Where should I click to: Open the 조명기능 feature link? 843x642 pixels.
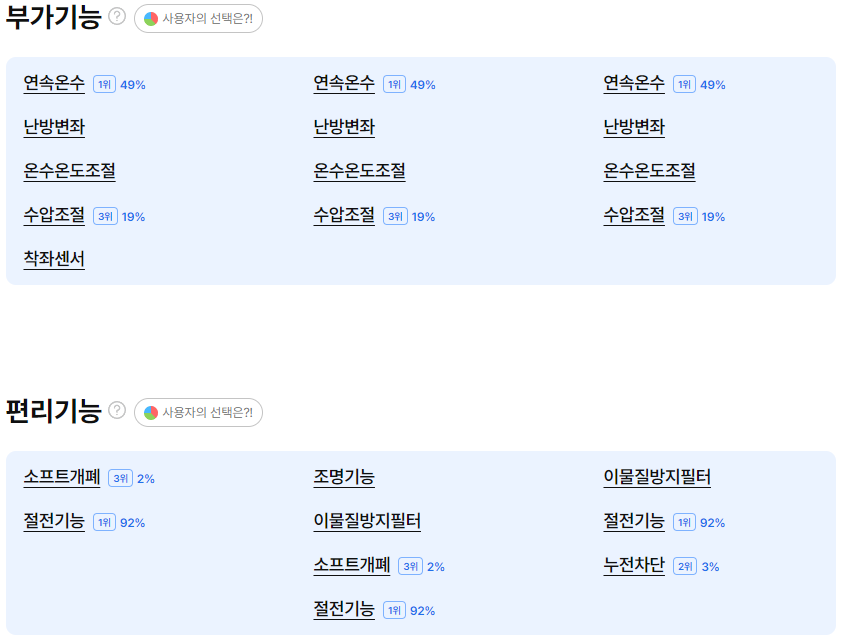pos(344,477)
